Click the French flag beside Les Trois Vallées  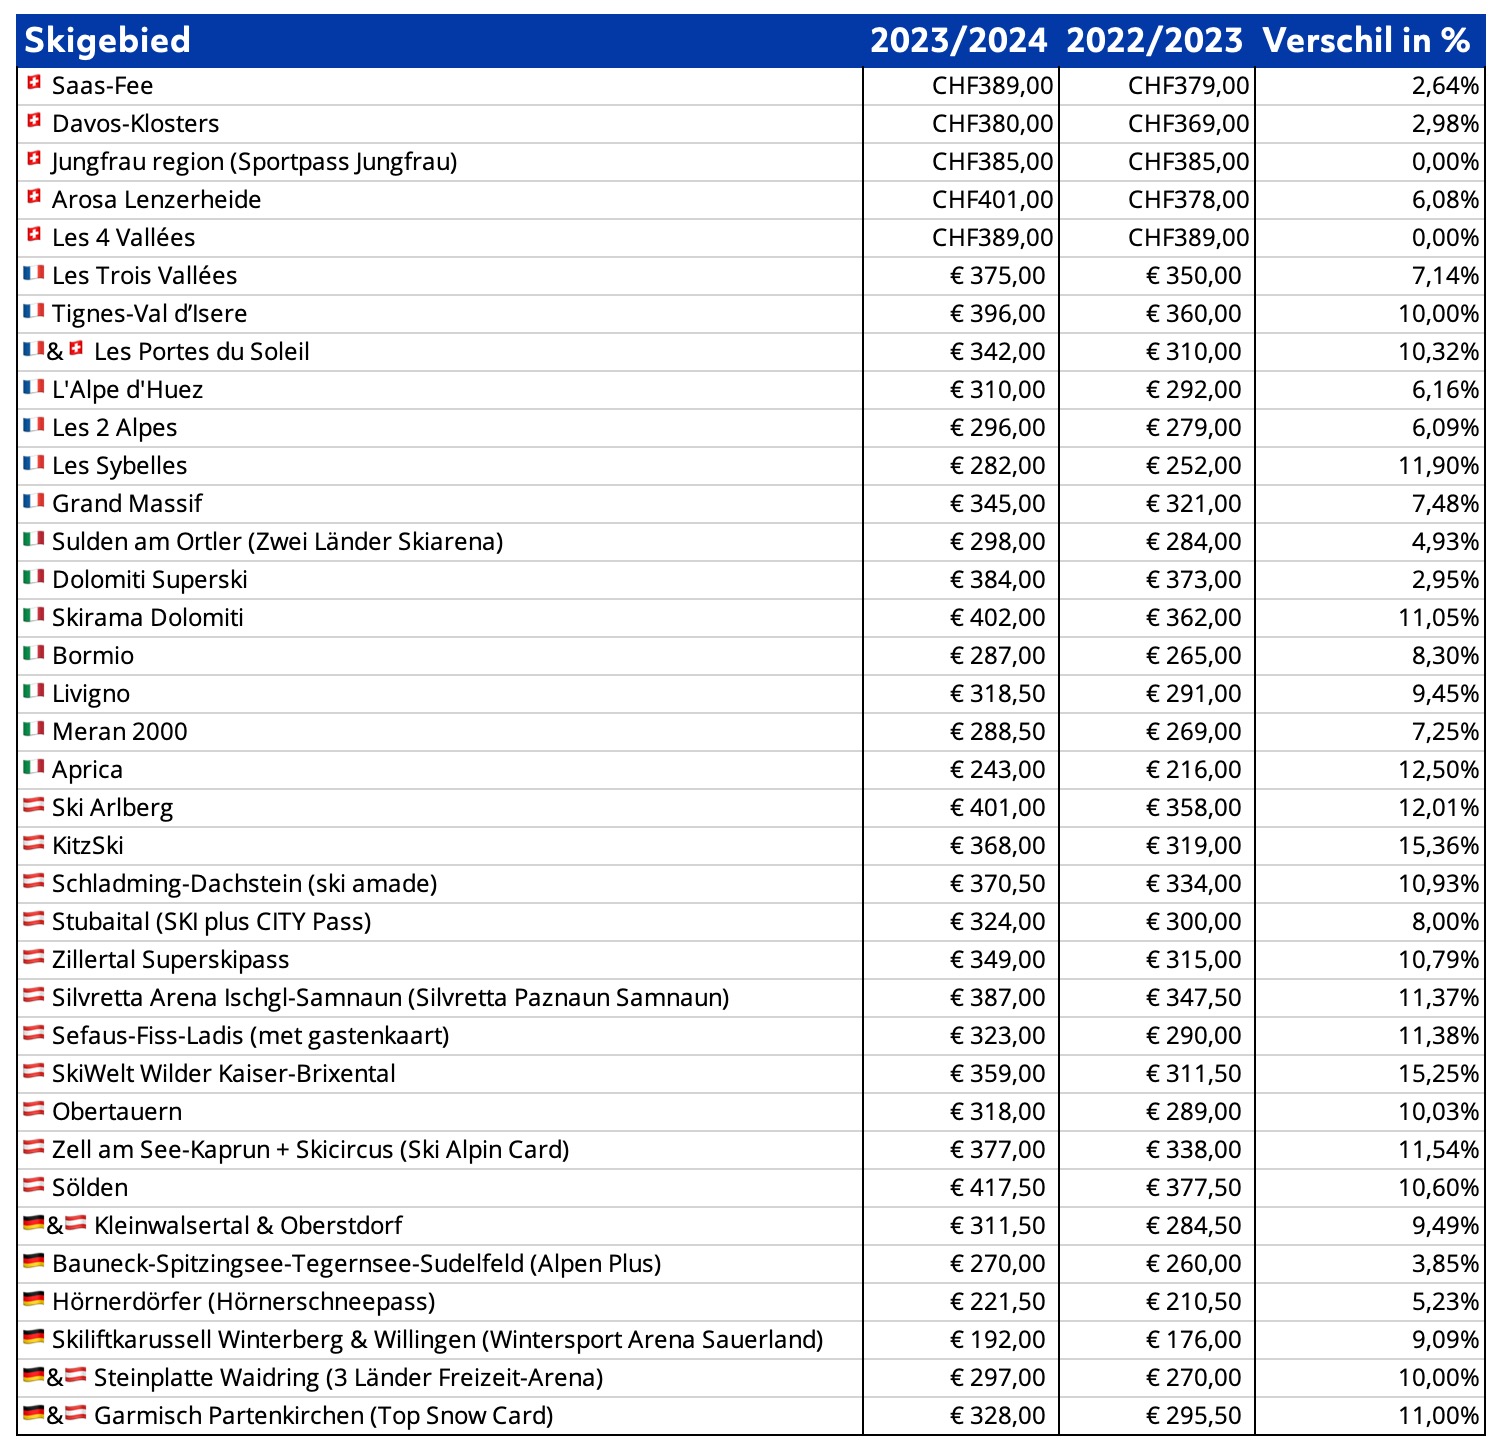(x=34, y=272)
